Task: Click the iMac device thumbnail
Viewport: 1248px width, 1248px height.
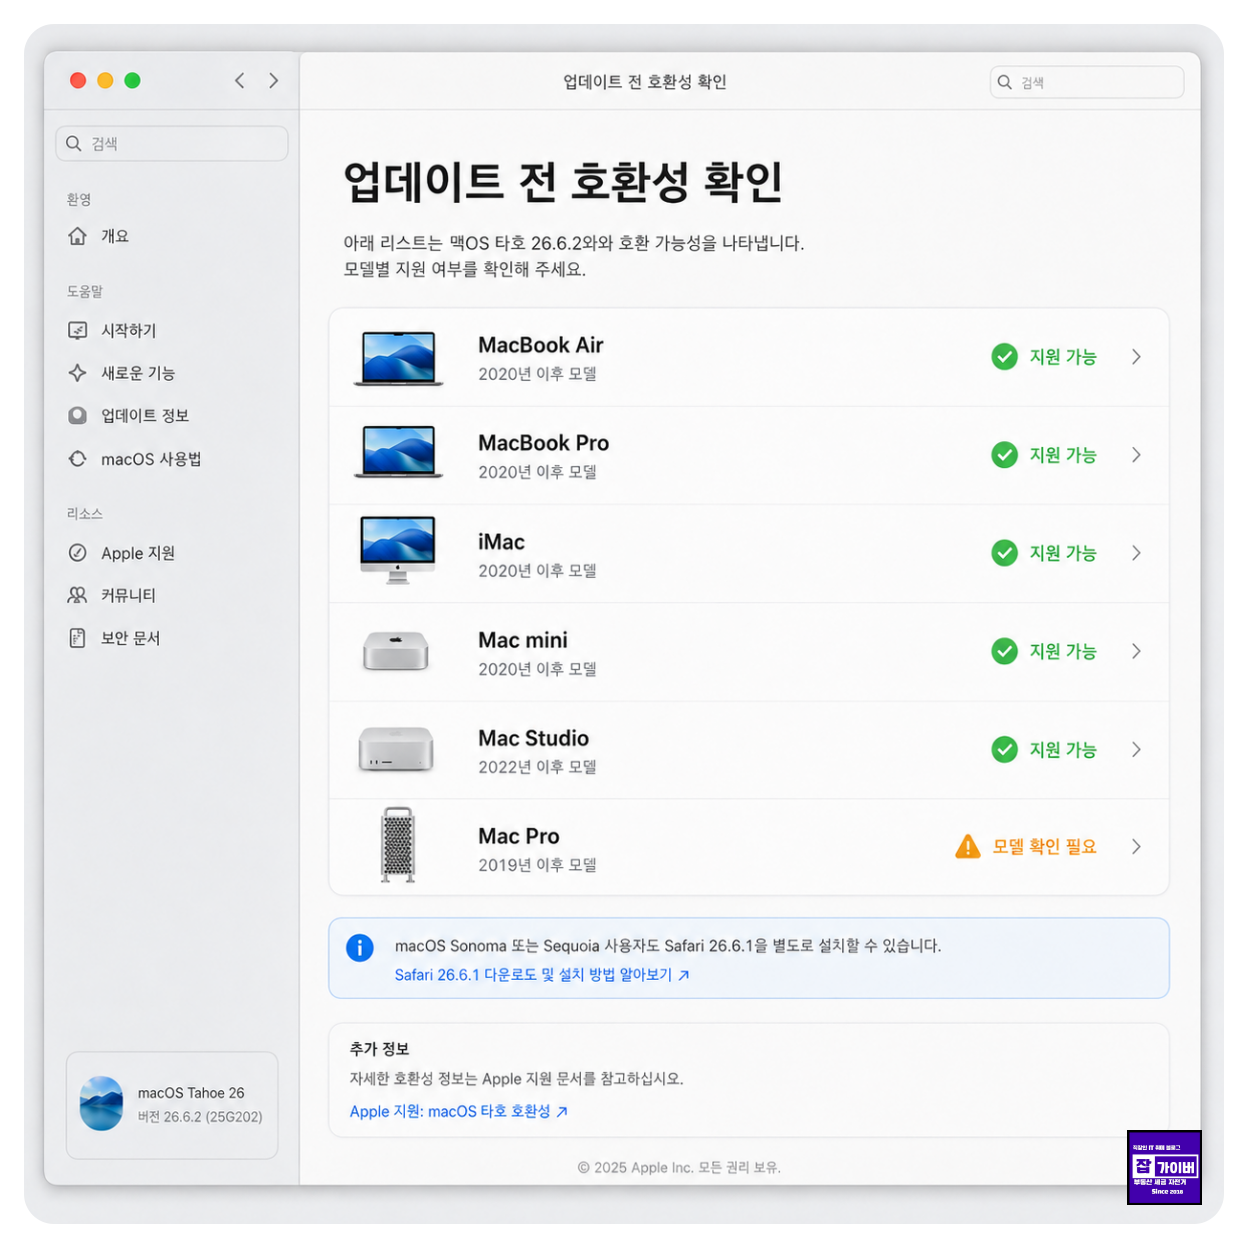Action: point(398,550)
